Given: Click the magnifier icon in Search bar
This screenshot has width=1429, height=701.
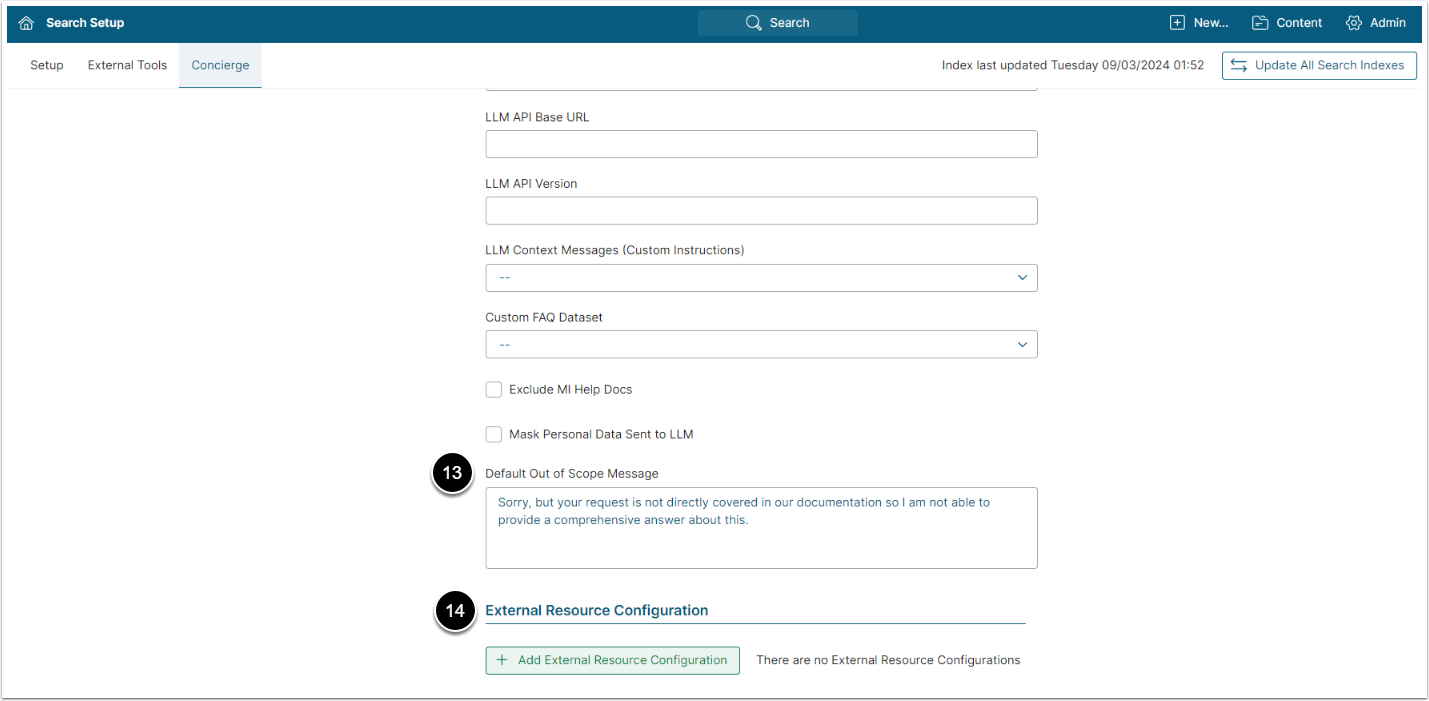Looking at the screenshot, I should (x=754, y=23).
